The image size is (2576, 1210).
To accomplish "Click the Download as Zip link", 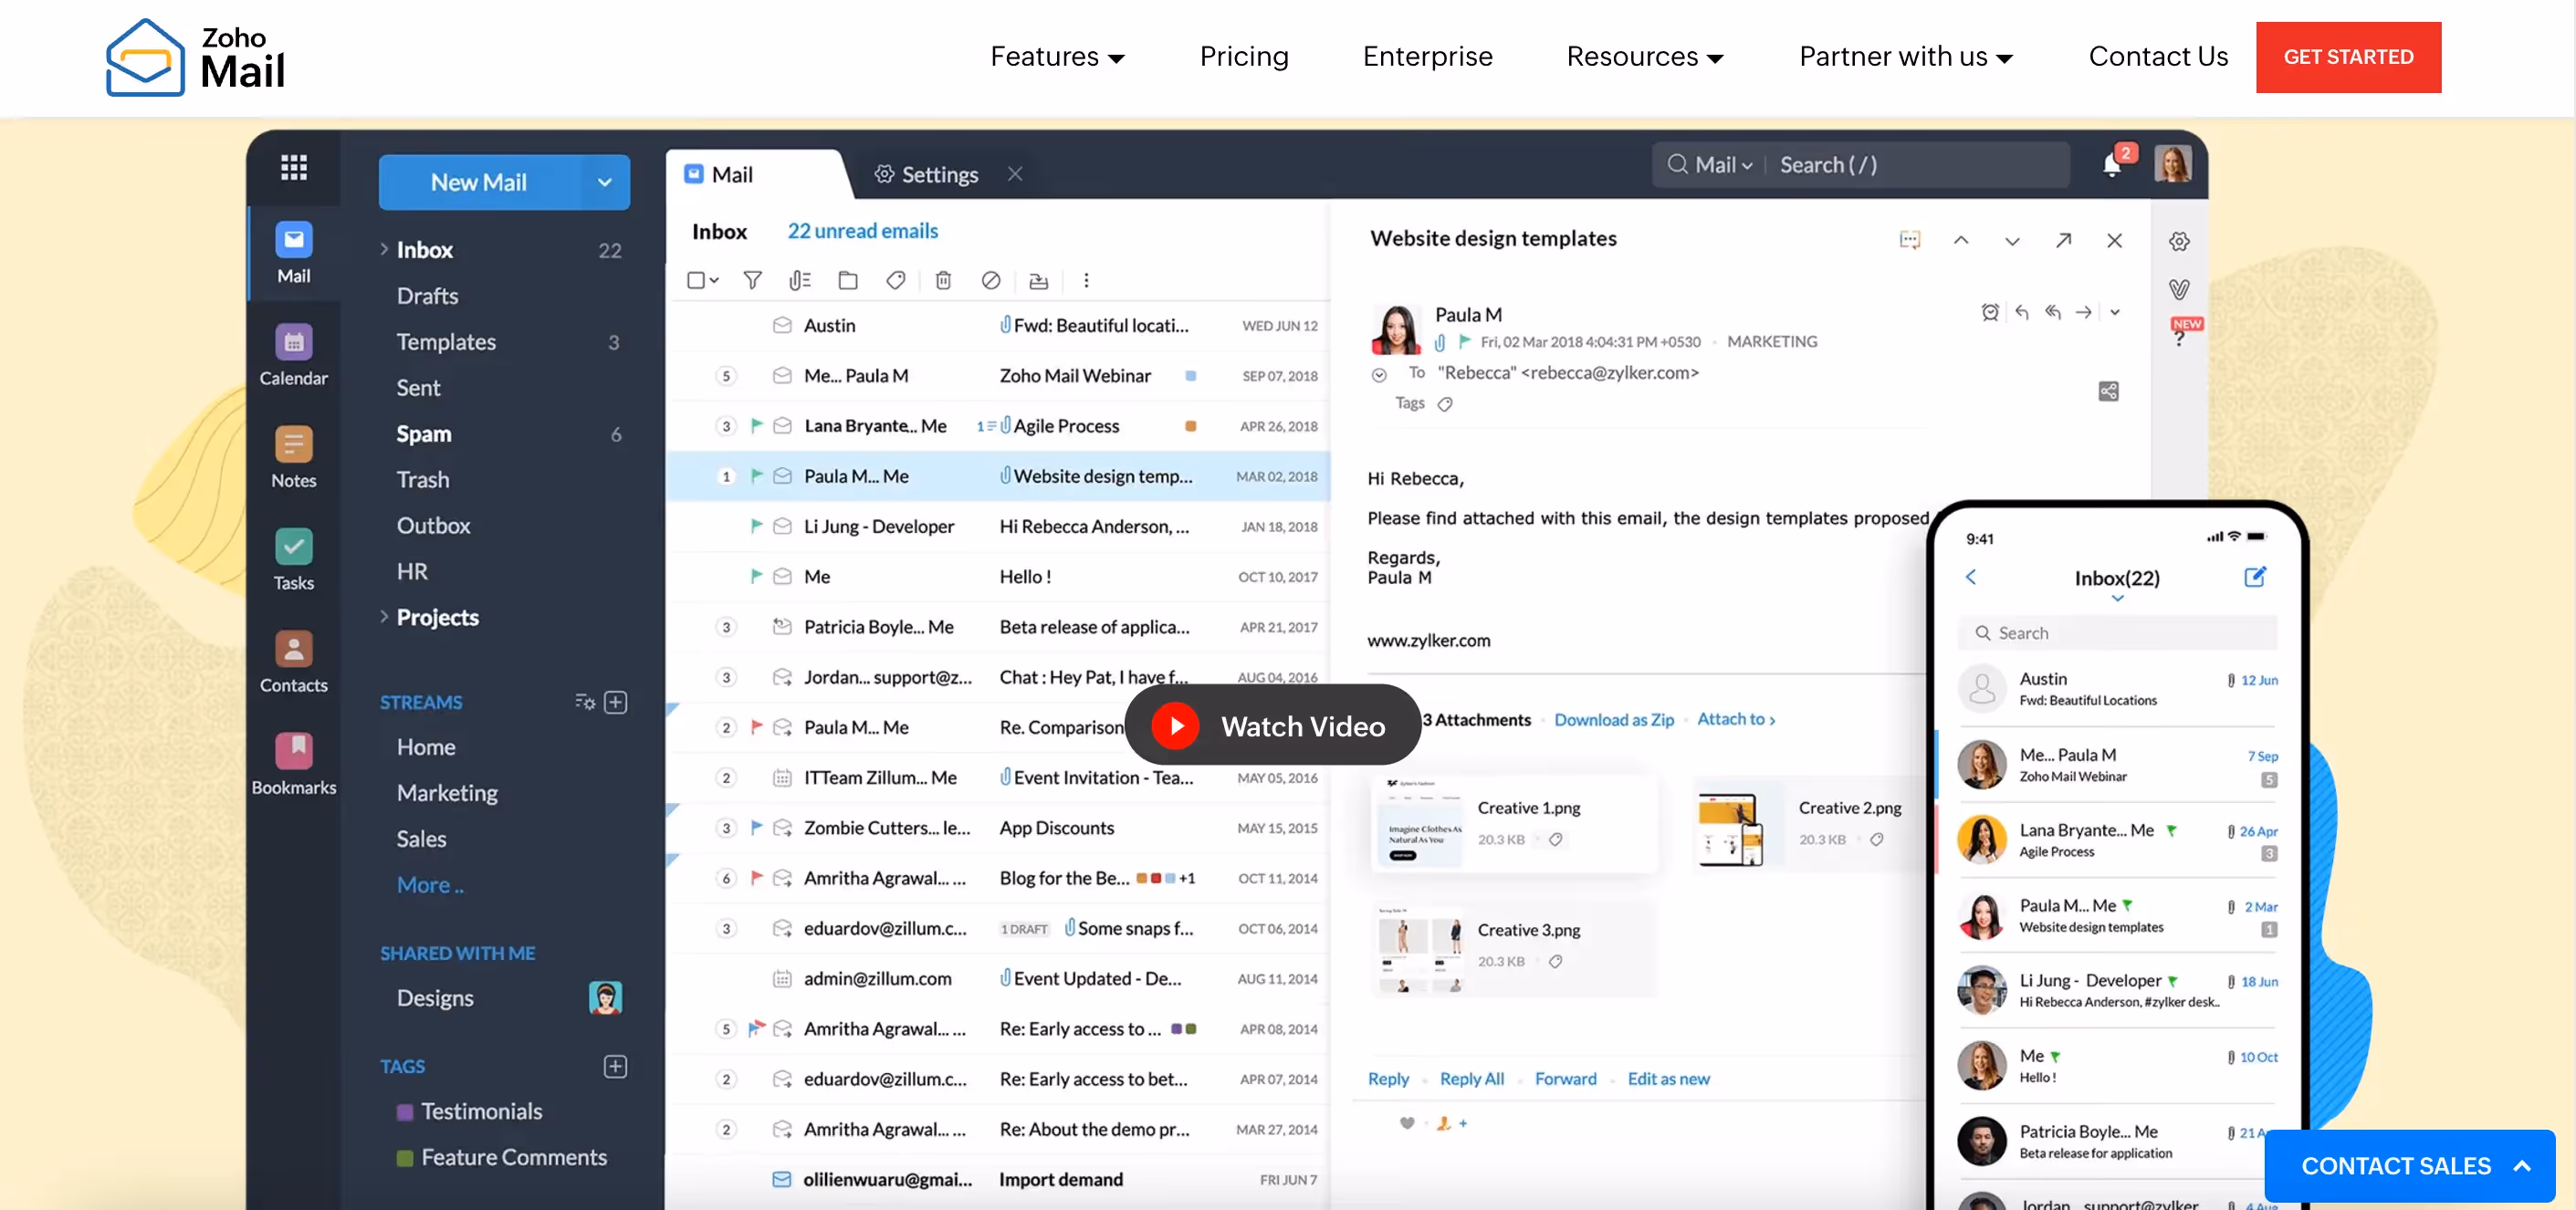I will [x=1613, y=720].
